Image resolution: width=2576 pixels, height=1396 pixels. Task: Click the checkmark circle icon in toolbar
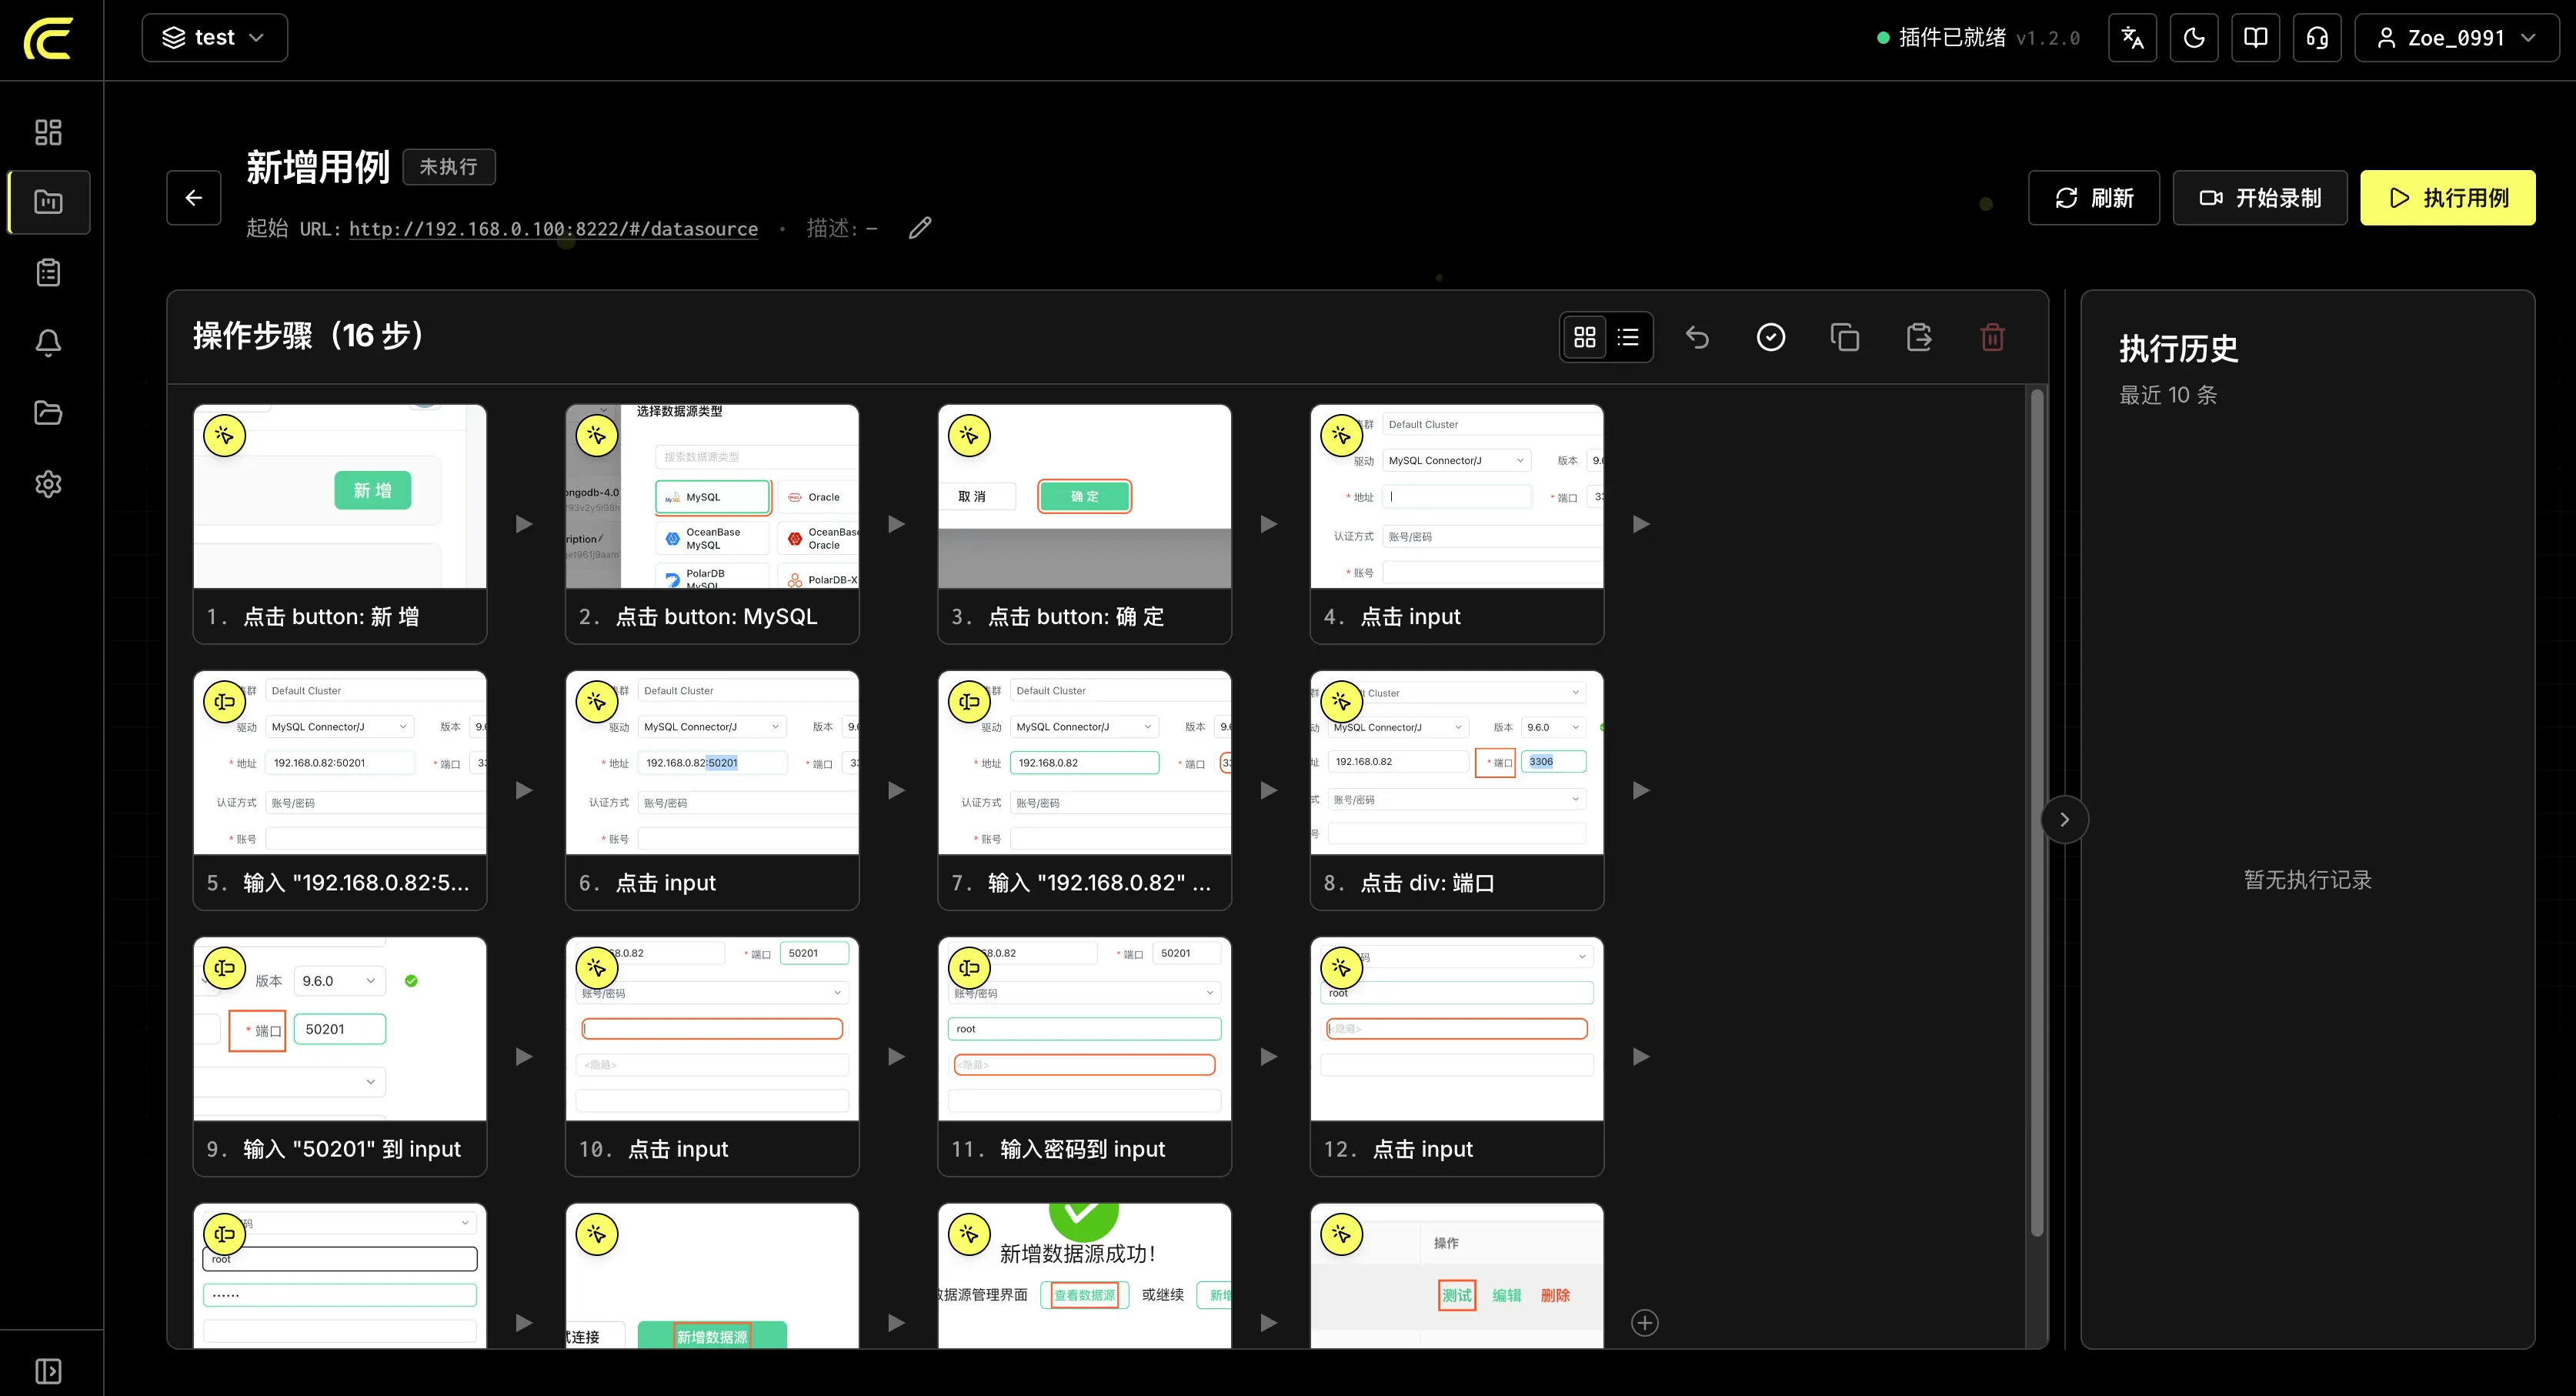1771,337
